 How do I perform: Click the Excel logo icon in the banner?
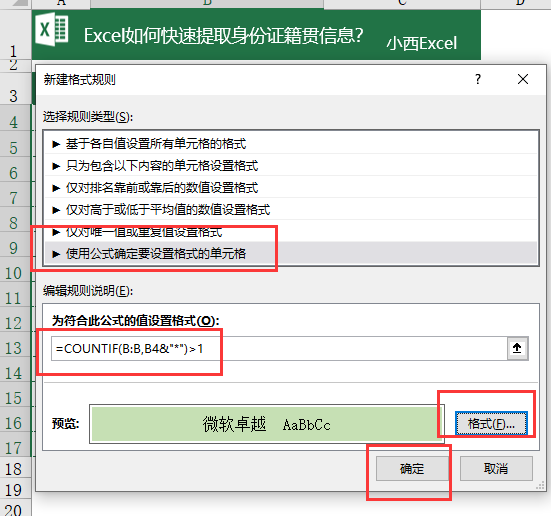pyautogui.click(x=52, y=29)
